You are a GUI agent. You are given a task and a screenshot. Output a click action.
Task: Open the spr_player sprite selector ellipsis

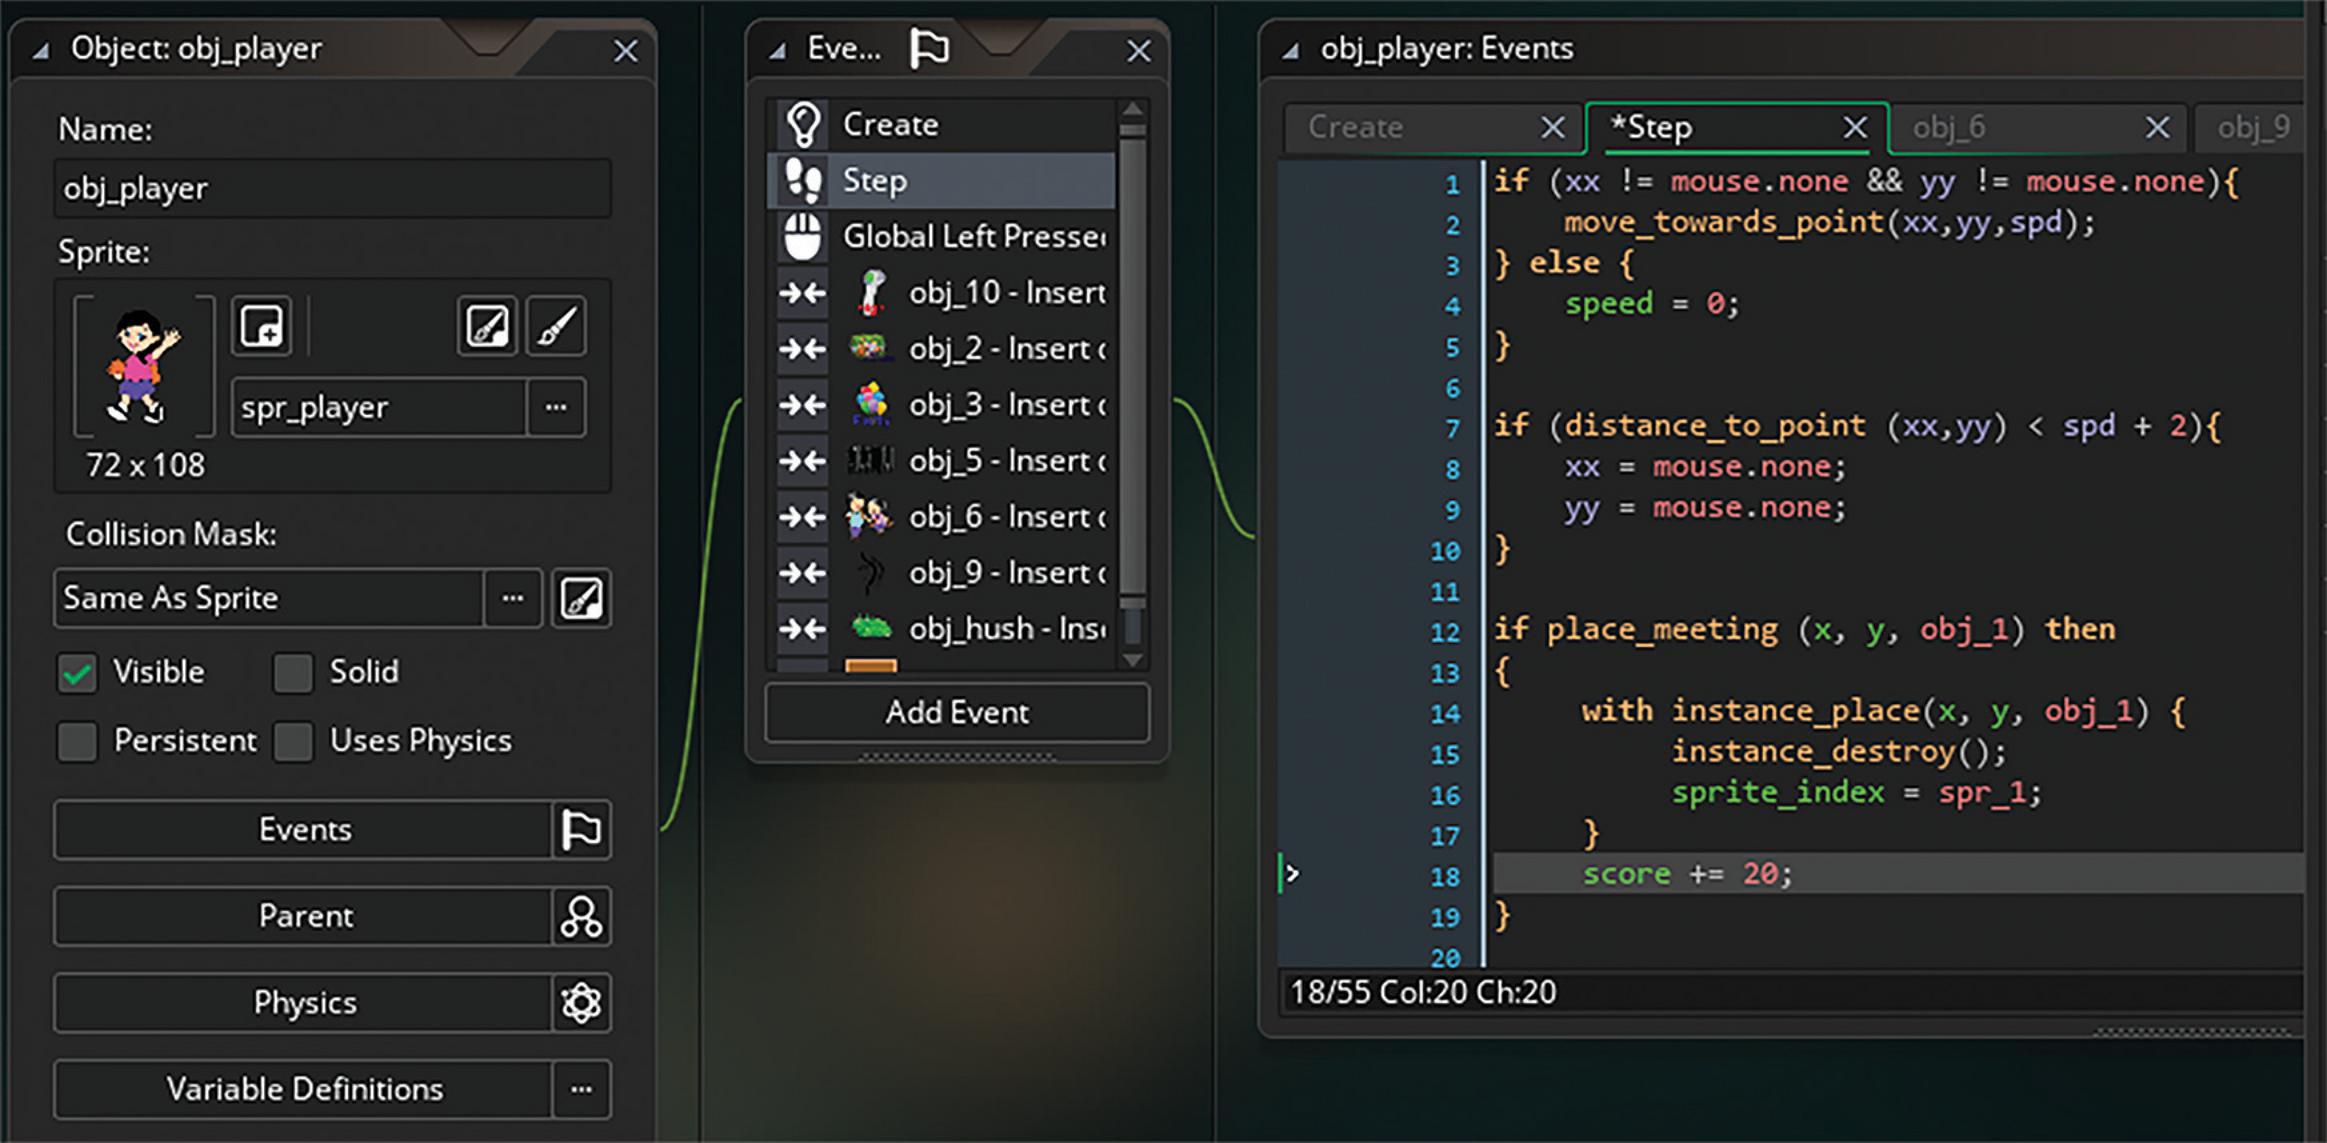pyautogui.click(x=556, y=407)
